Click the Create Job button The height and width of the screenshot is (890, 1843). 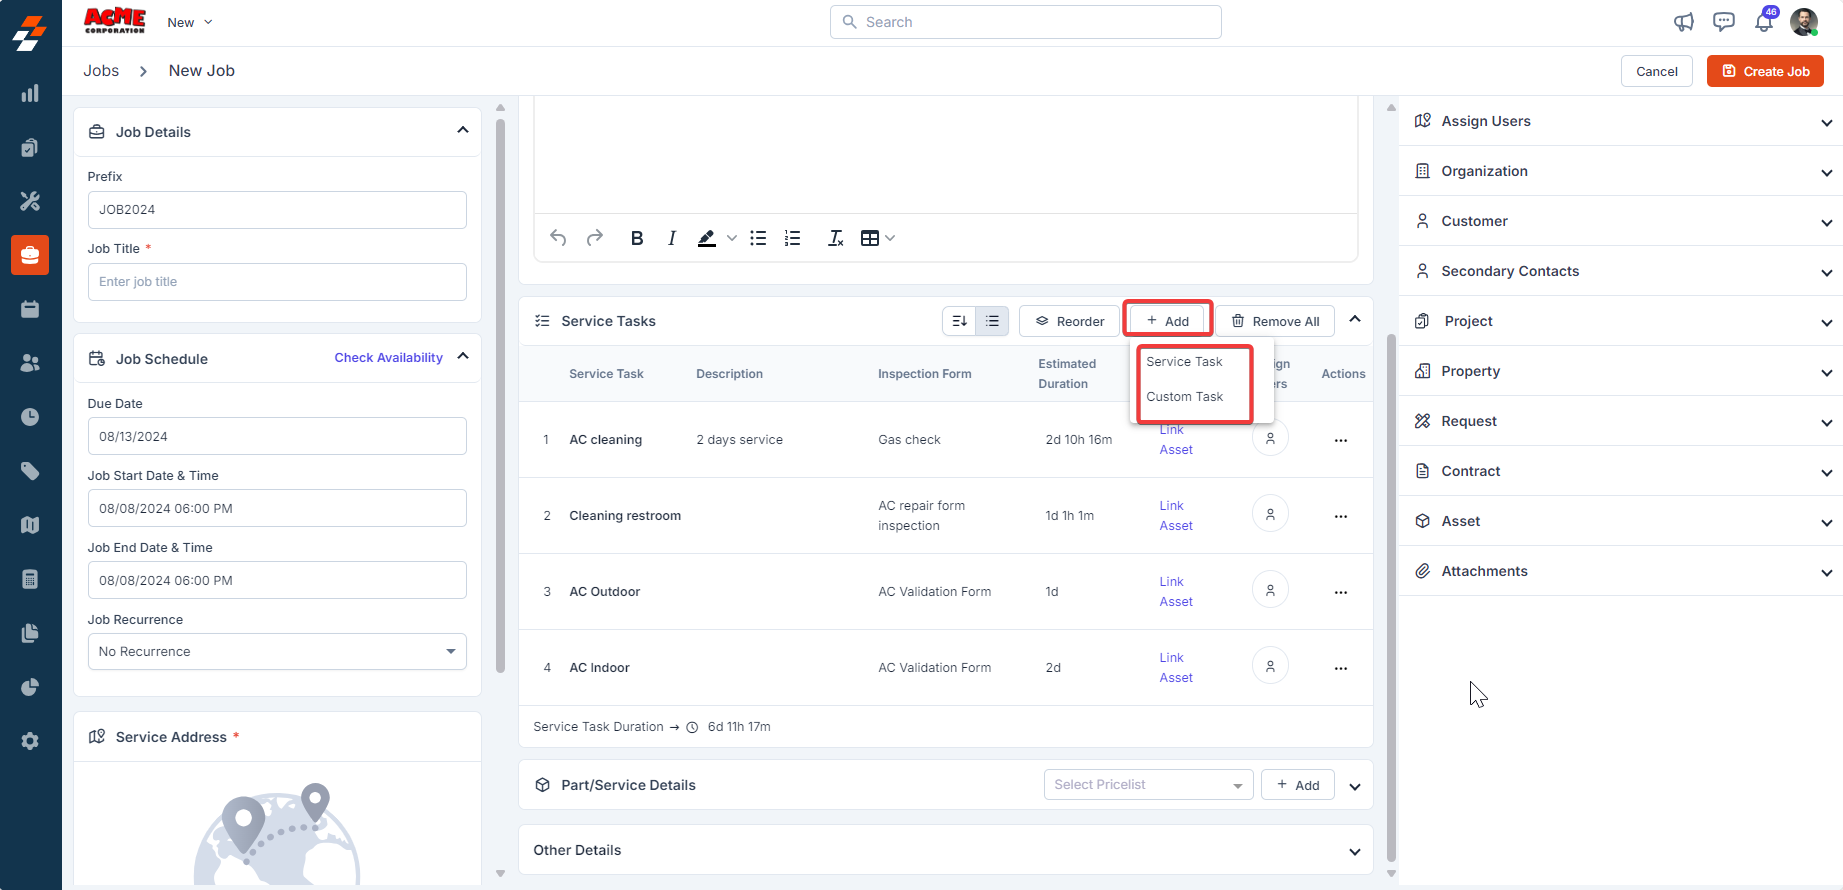(1765, 71)
